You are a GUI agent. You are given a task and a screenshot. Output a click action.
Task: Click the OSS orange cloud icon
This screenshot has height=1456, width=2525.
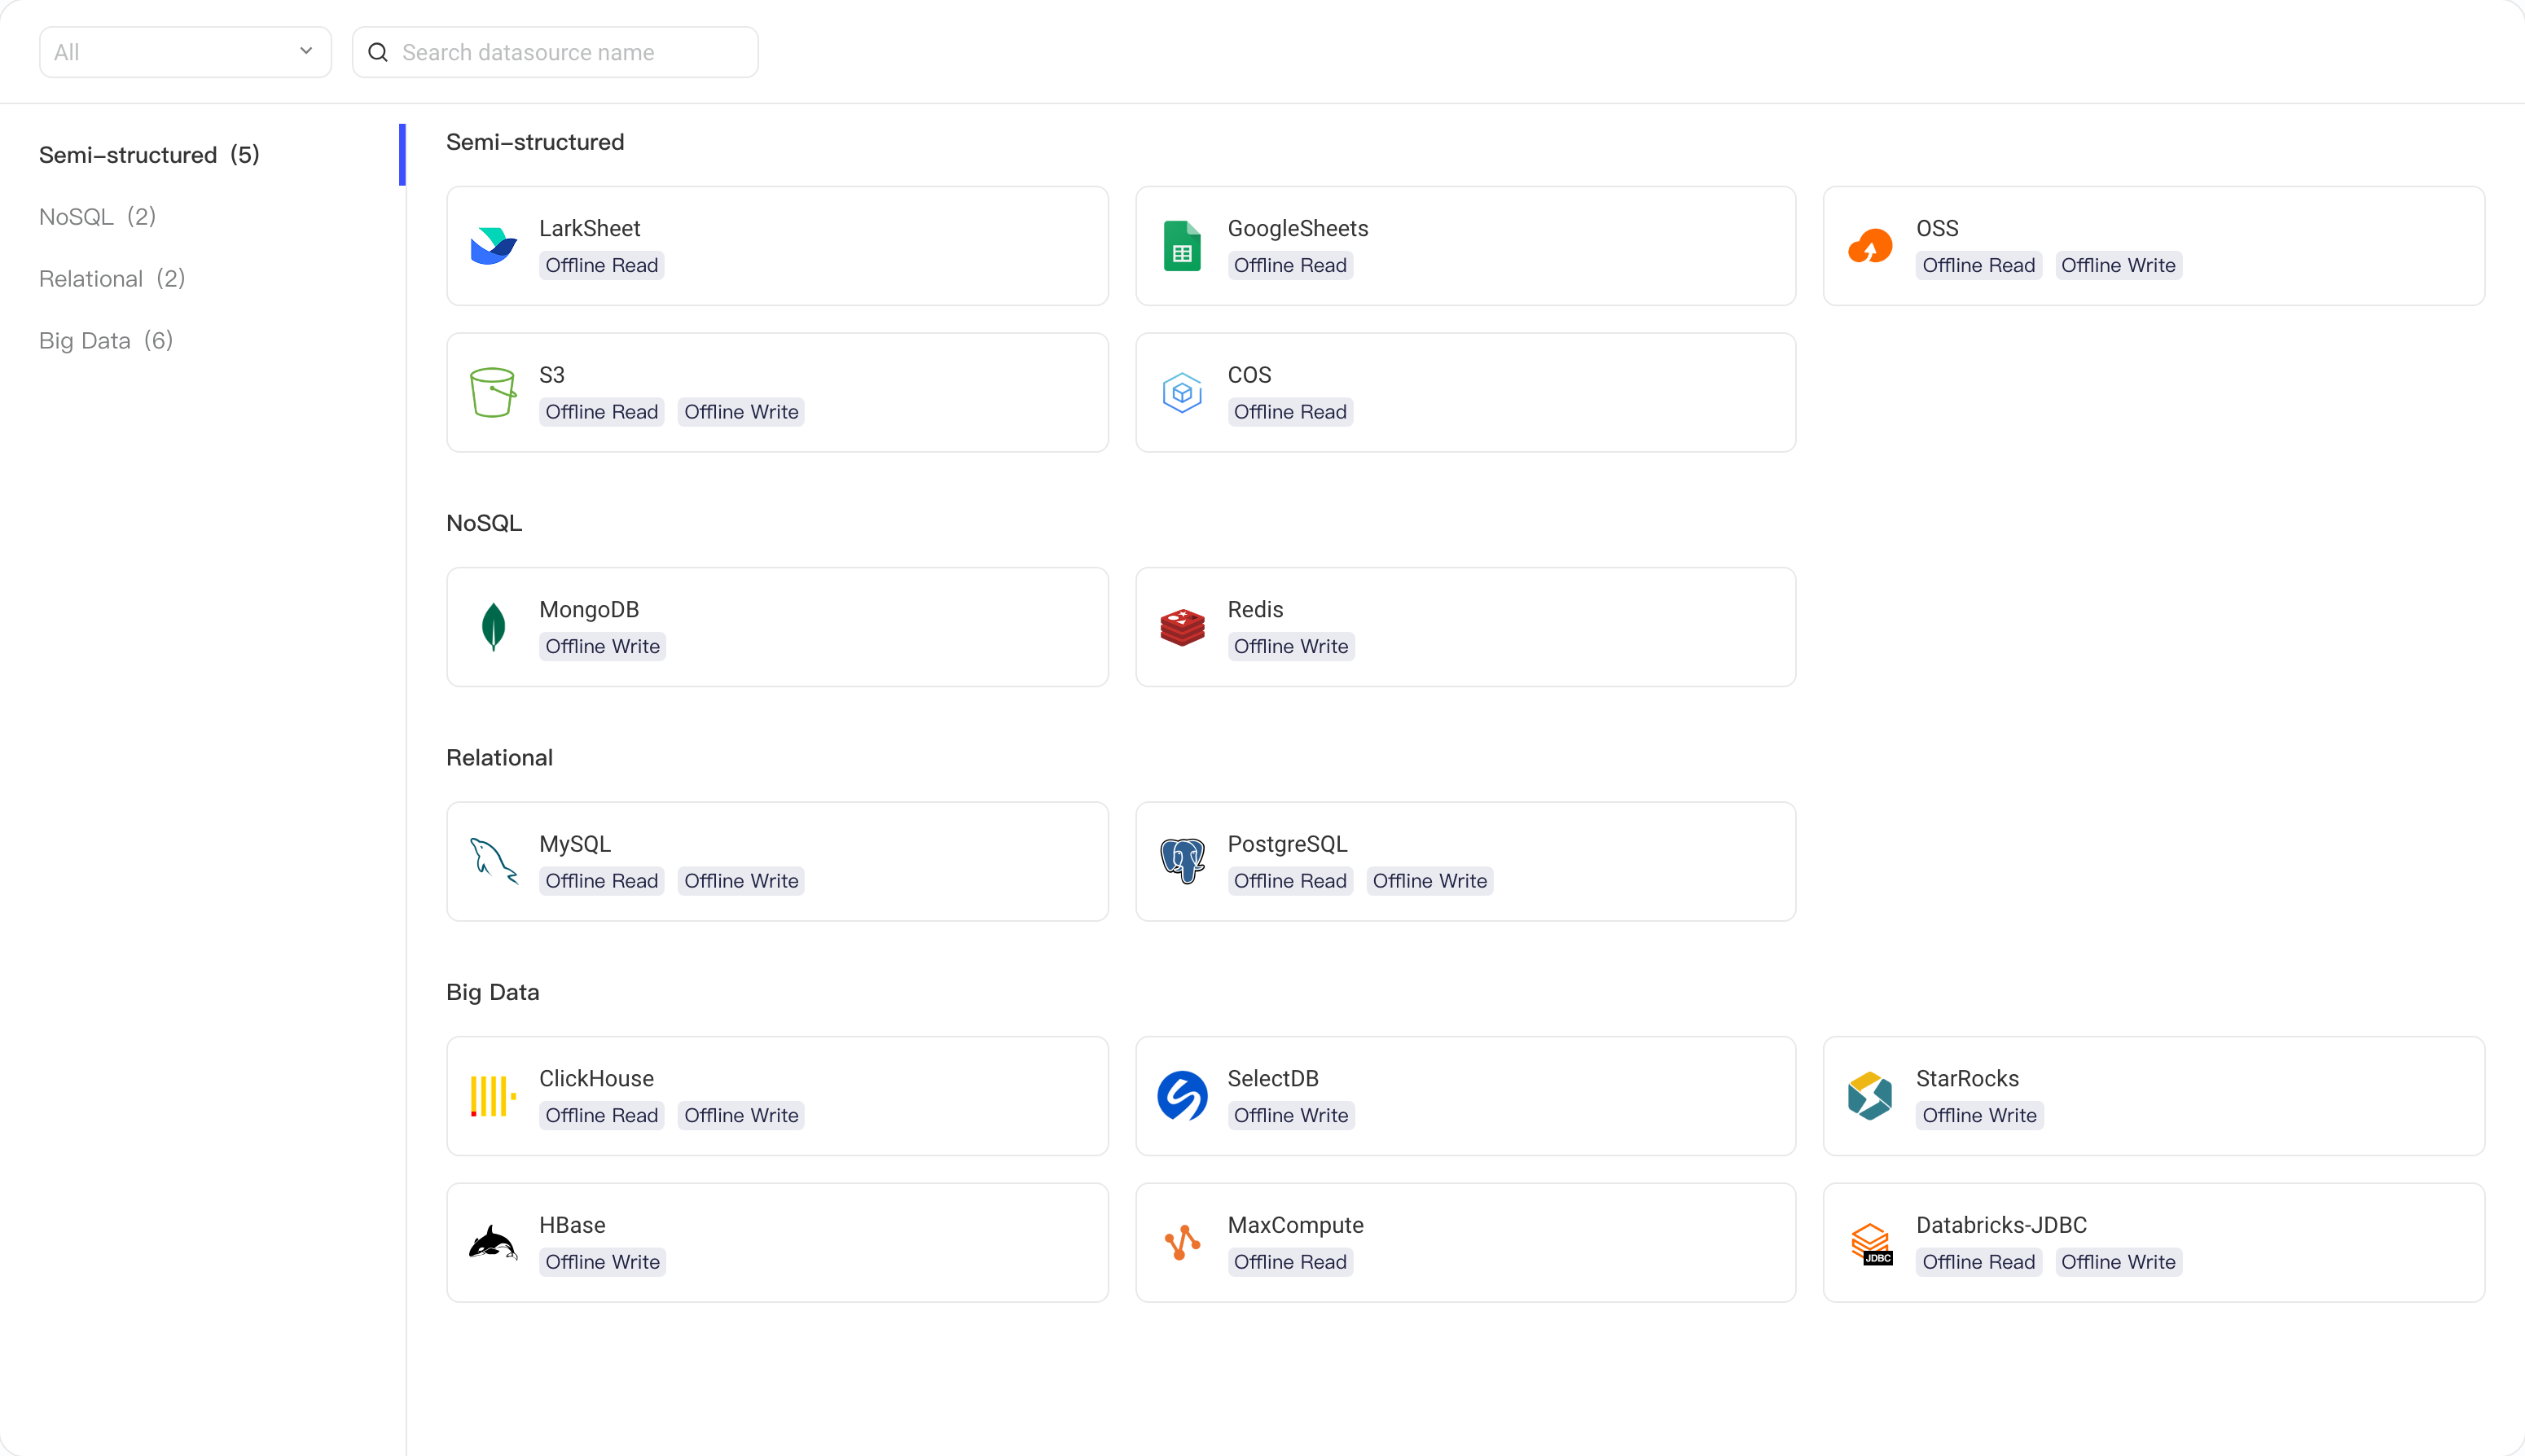tap(1870, 246)
